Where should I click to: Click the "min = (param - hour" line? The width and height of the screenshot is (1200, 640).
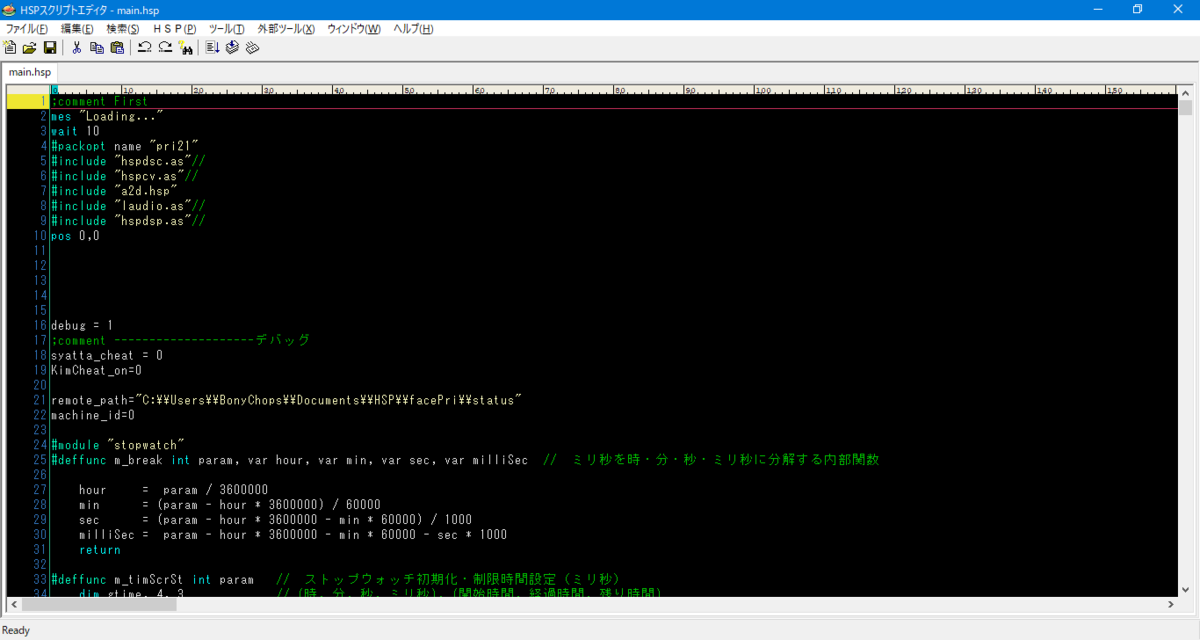(230, 505)
